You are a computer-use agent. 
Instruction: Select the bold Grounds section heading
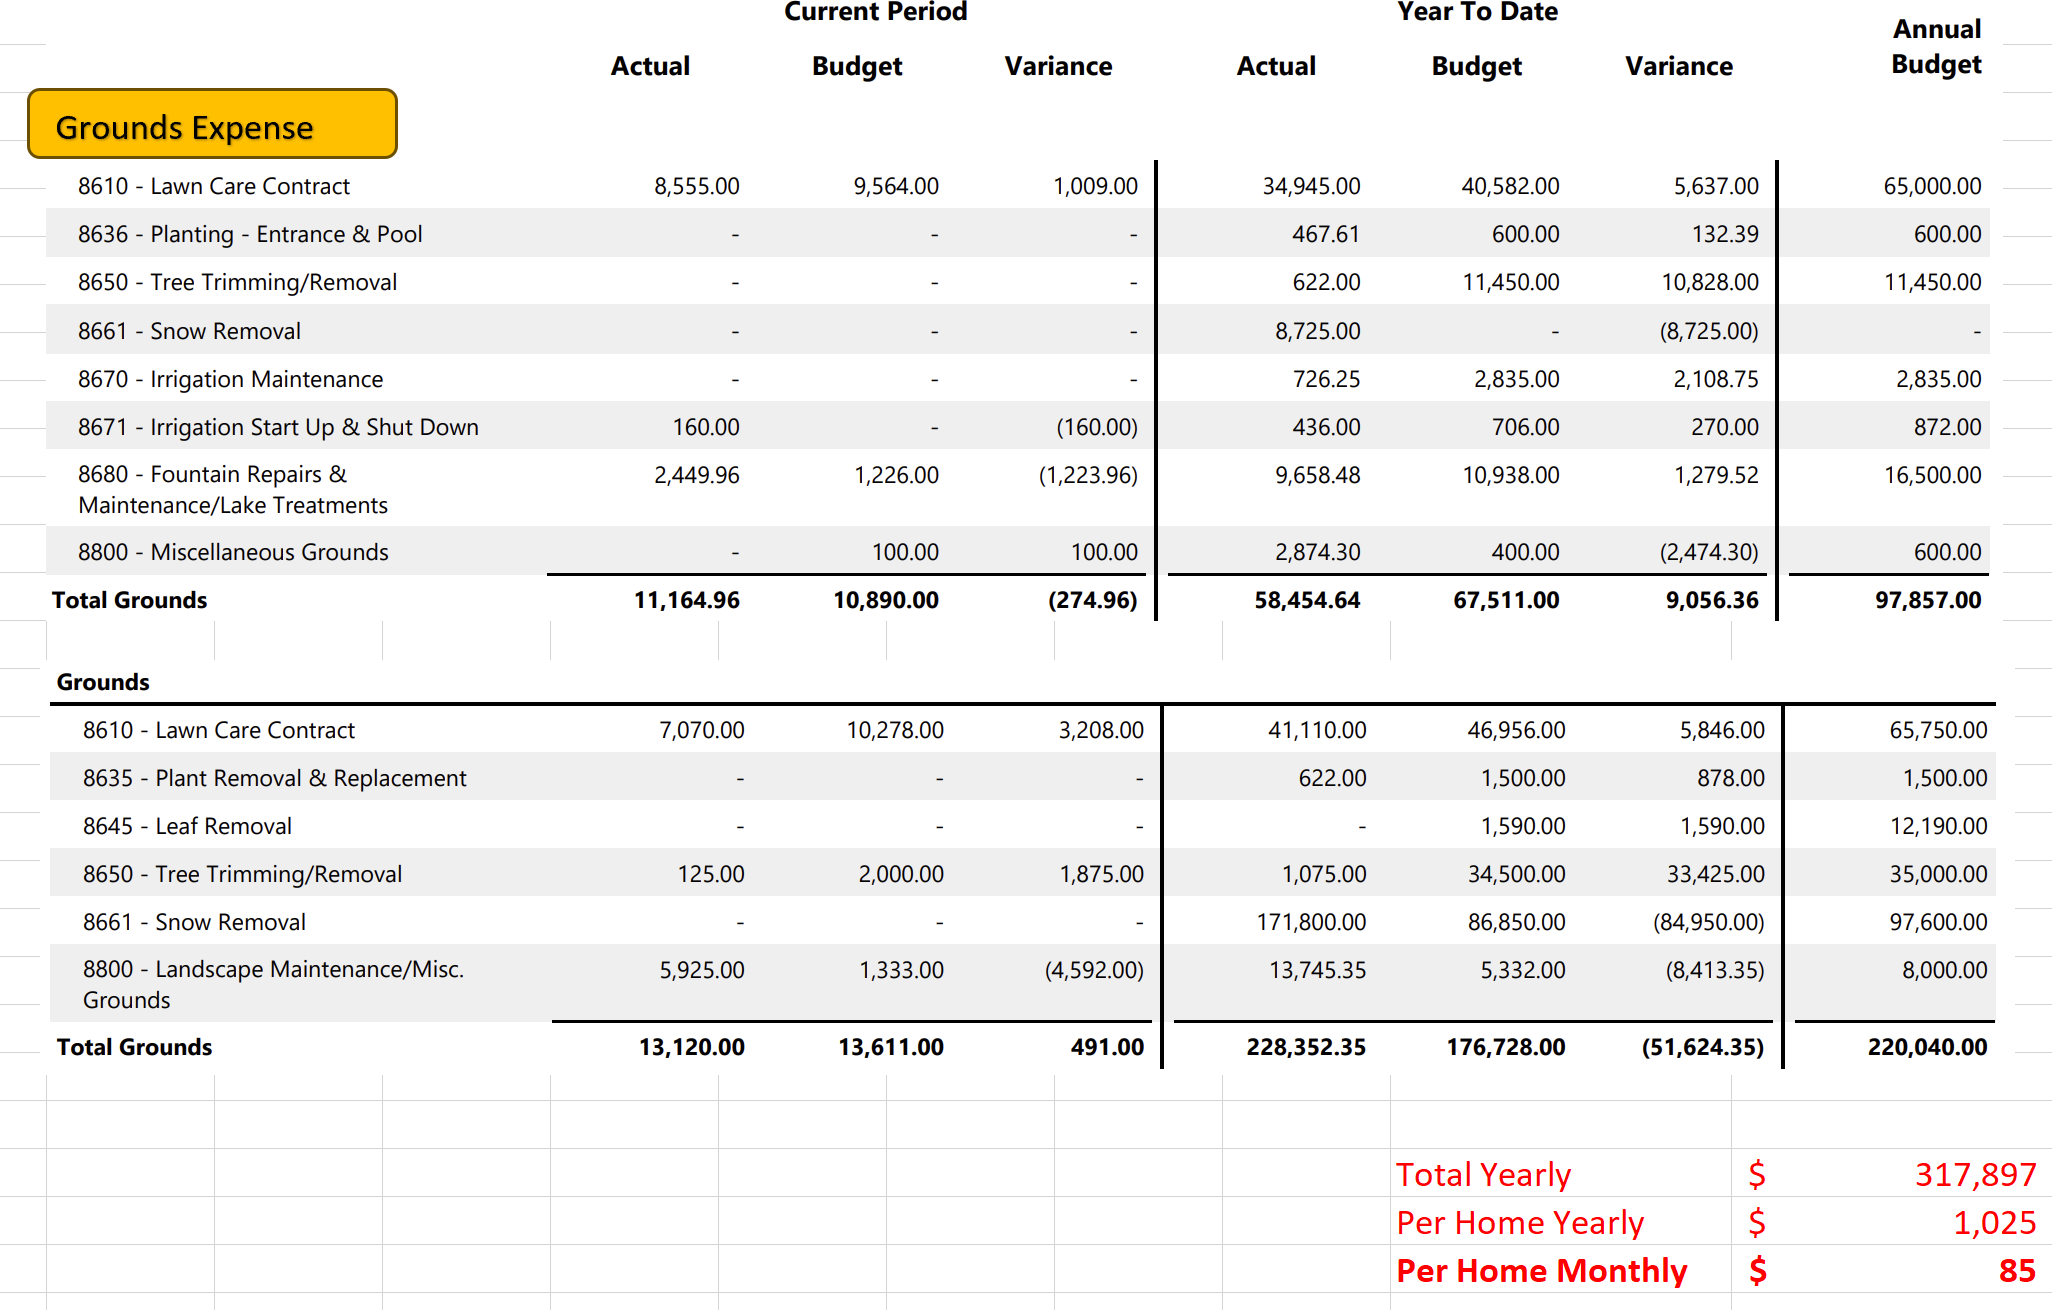(103, 682)
